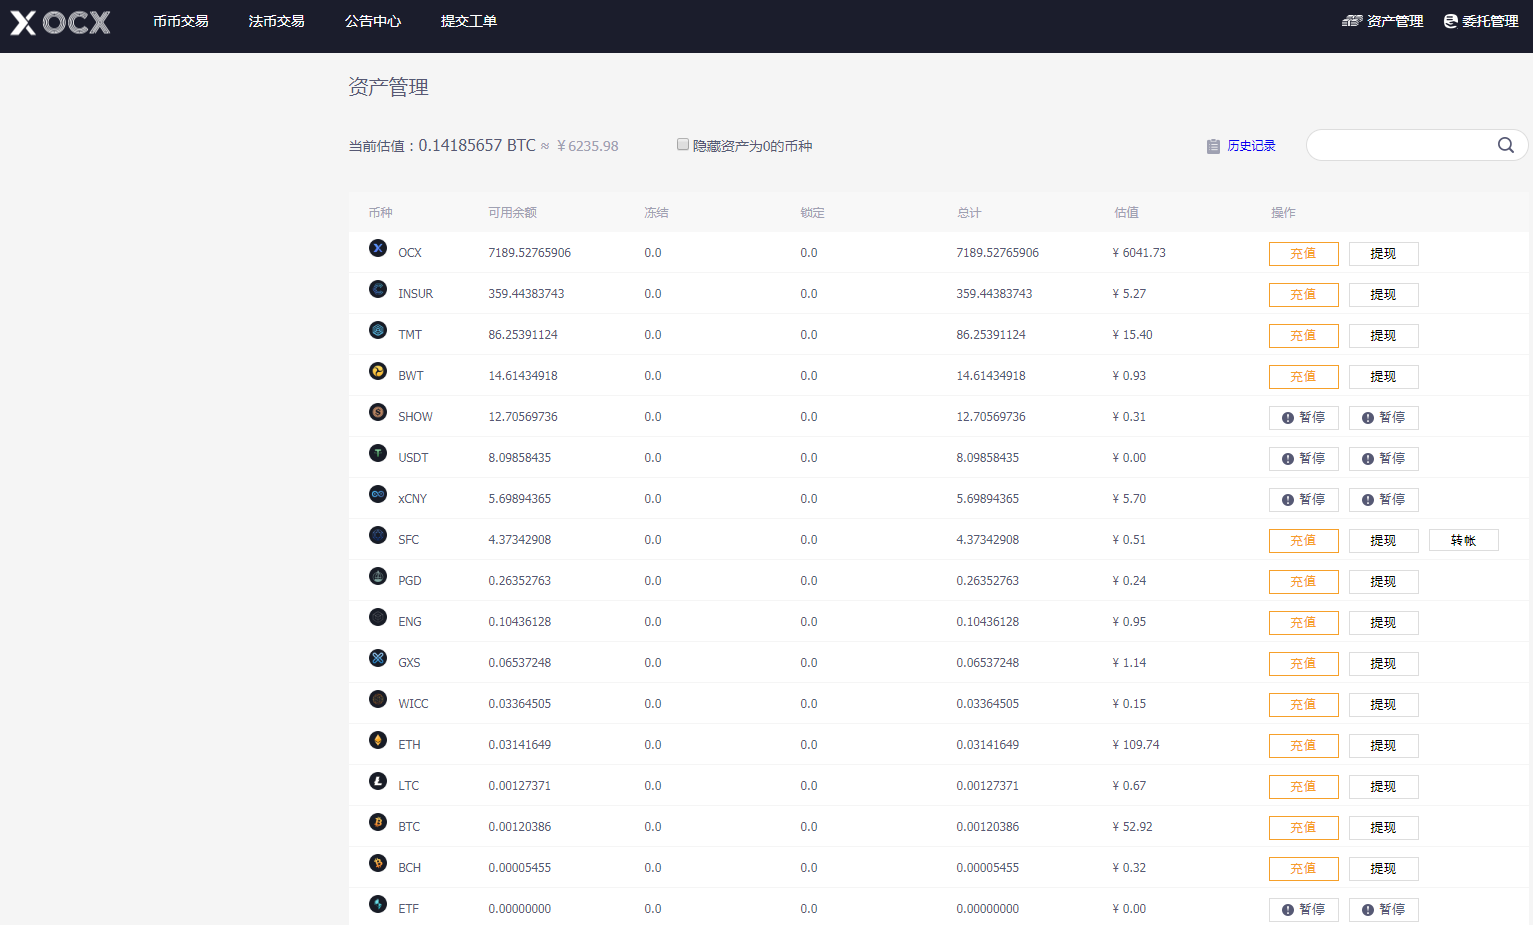Click the LTC coin icon
Image resolution: width=1533 pixels, height=925 pixels.
click(x=378, y=781)
